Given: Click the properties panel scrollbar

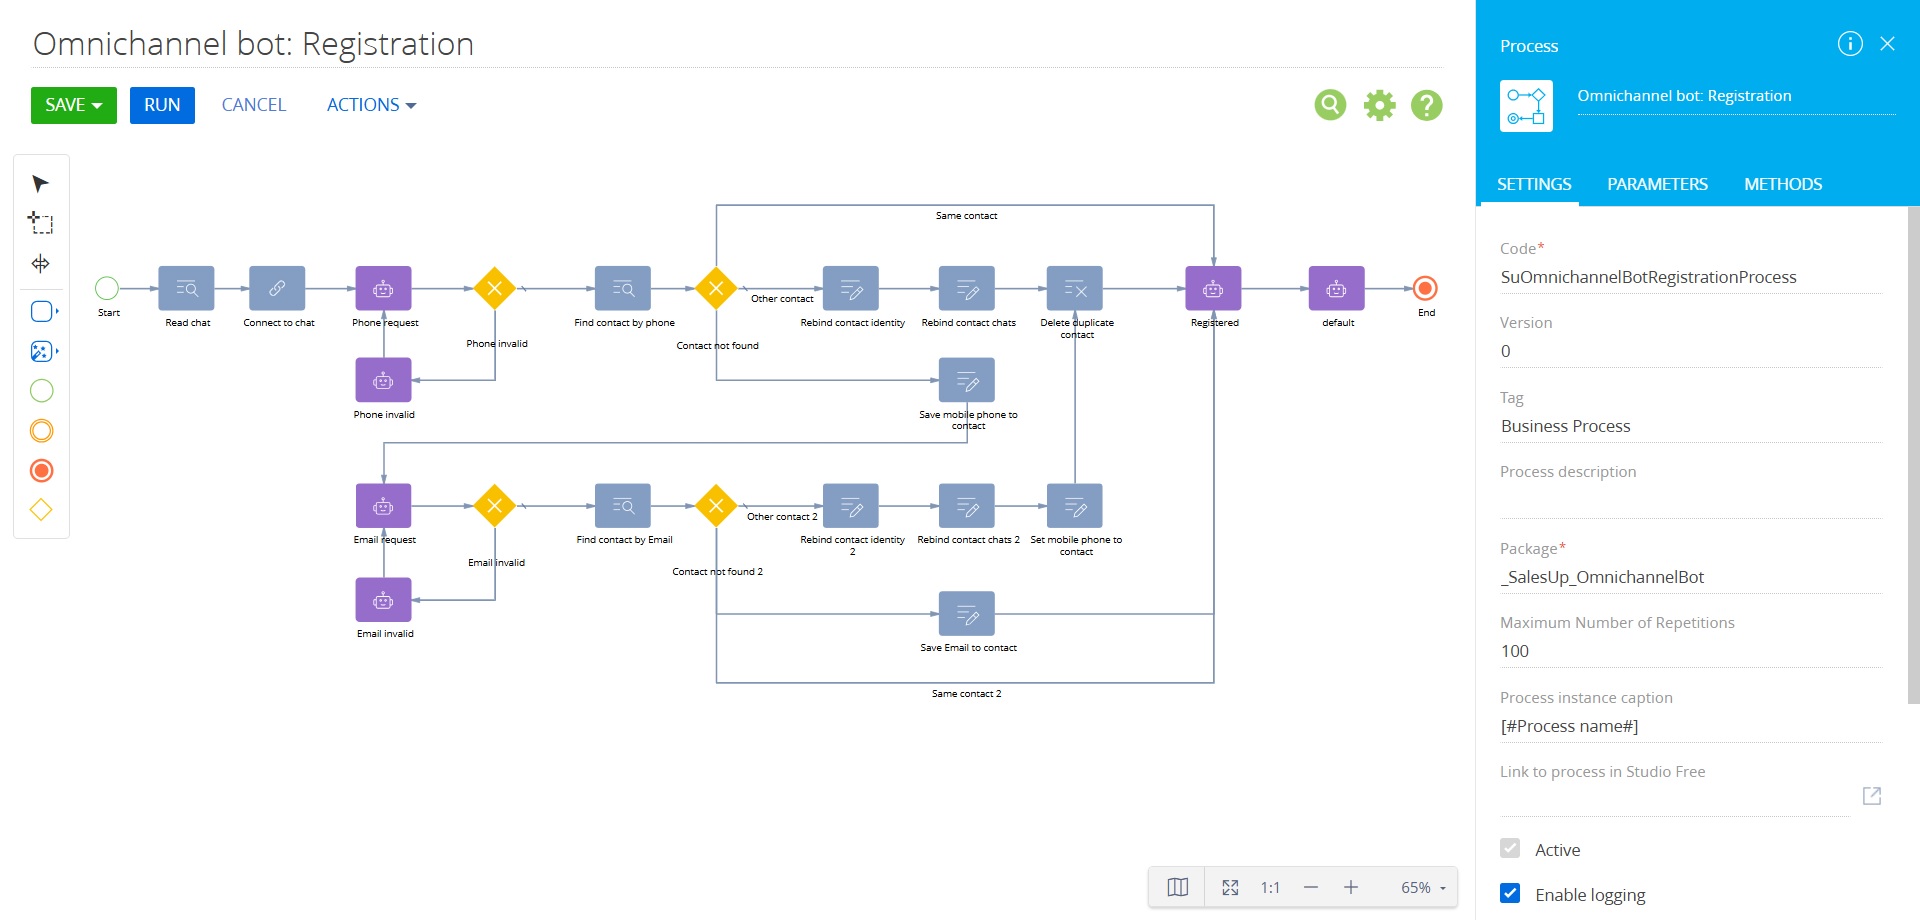Looking at the screenshot, I should coord(1914,455).
